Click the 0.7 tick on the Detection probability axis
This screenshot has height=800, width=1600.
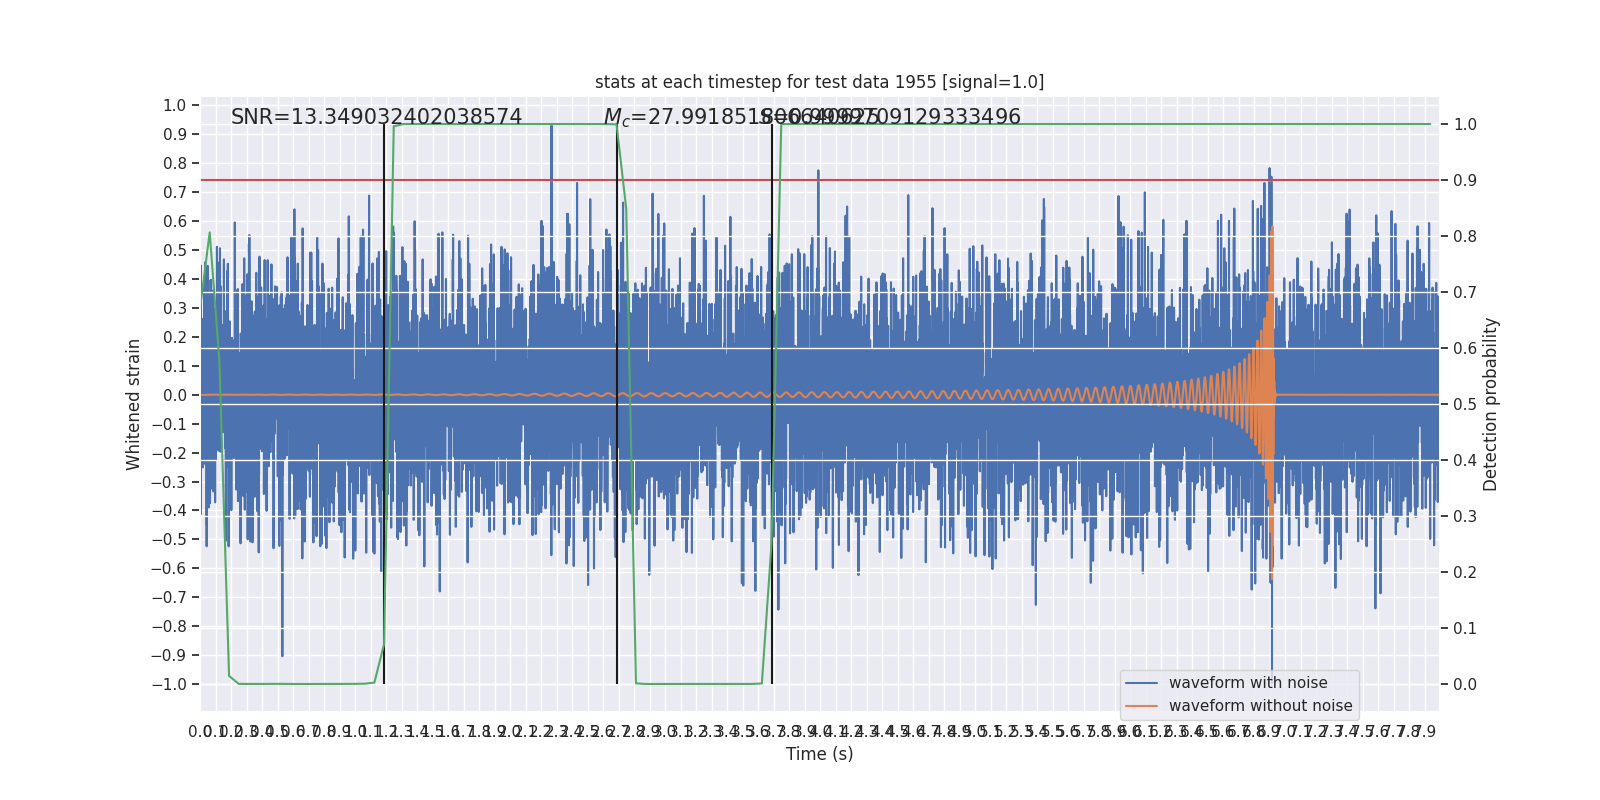[x=1465, y=292]
